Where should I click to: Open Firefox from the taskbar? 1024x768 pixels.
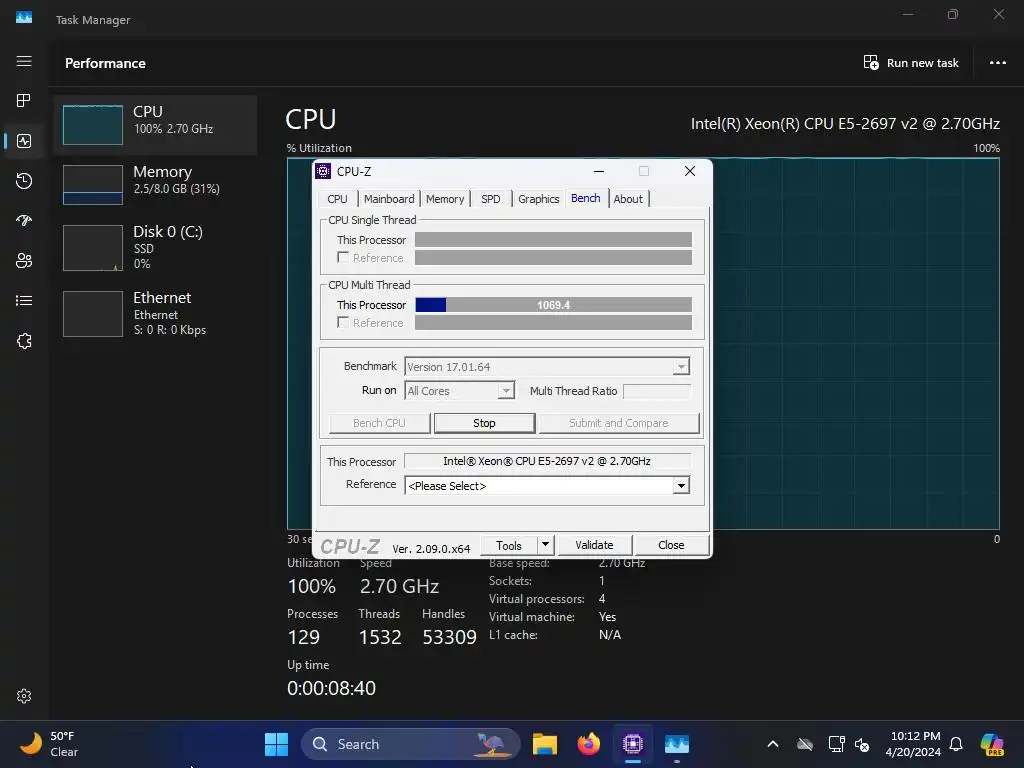pos(588,744)
